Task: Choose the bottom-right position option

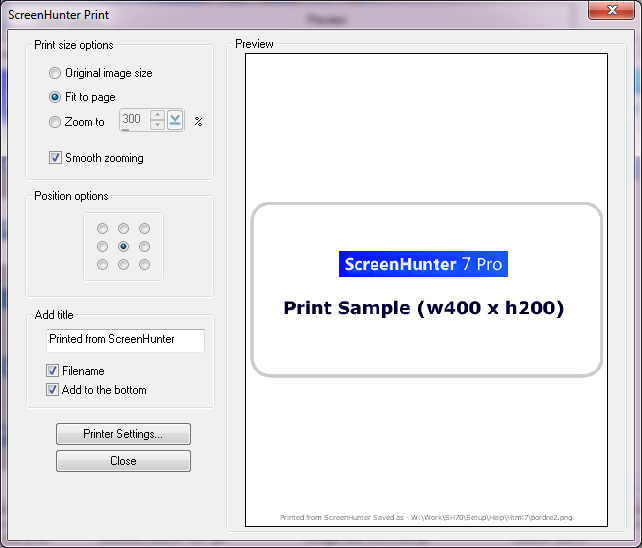Action: [x=145, y=264]
